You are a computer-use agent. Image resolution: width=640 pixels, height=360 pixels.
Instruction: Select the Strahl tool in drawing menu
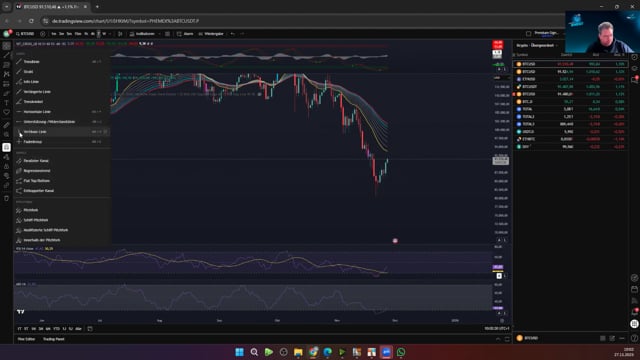62,72
